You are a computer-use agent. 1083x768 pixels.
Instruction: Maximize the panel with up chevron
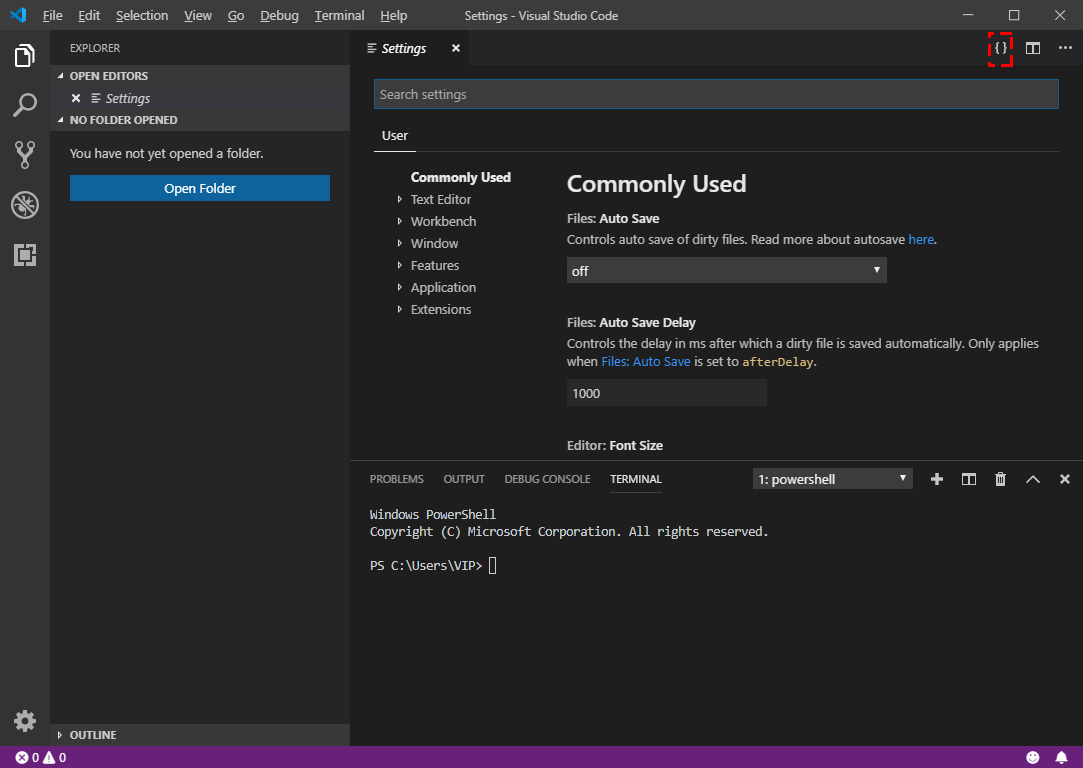1033,479
